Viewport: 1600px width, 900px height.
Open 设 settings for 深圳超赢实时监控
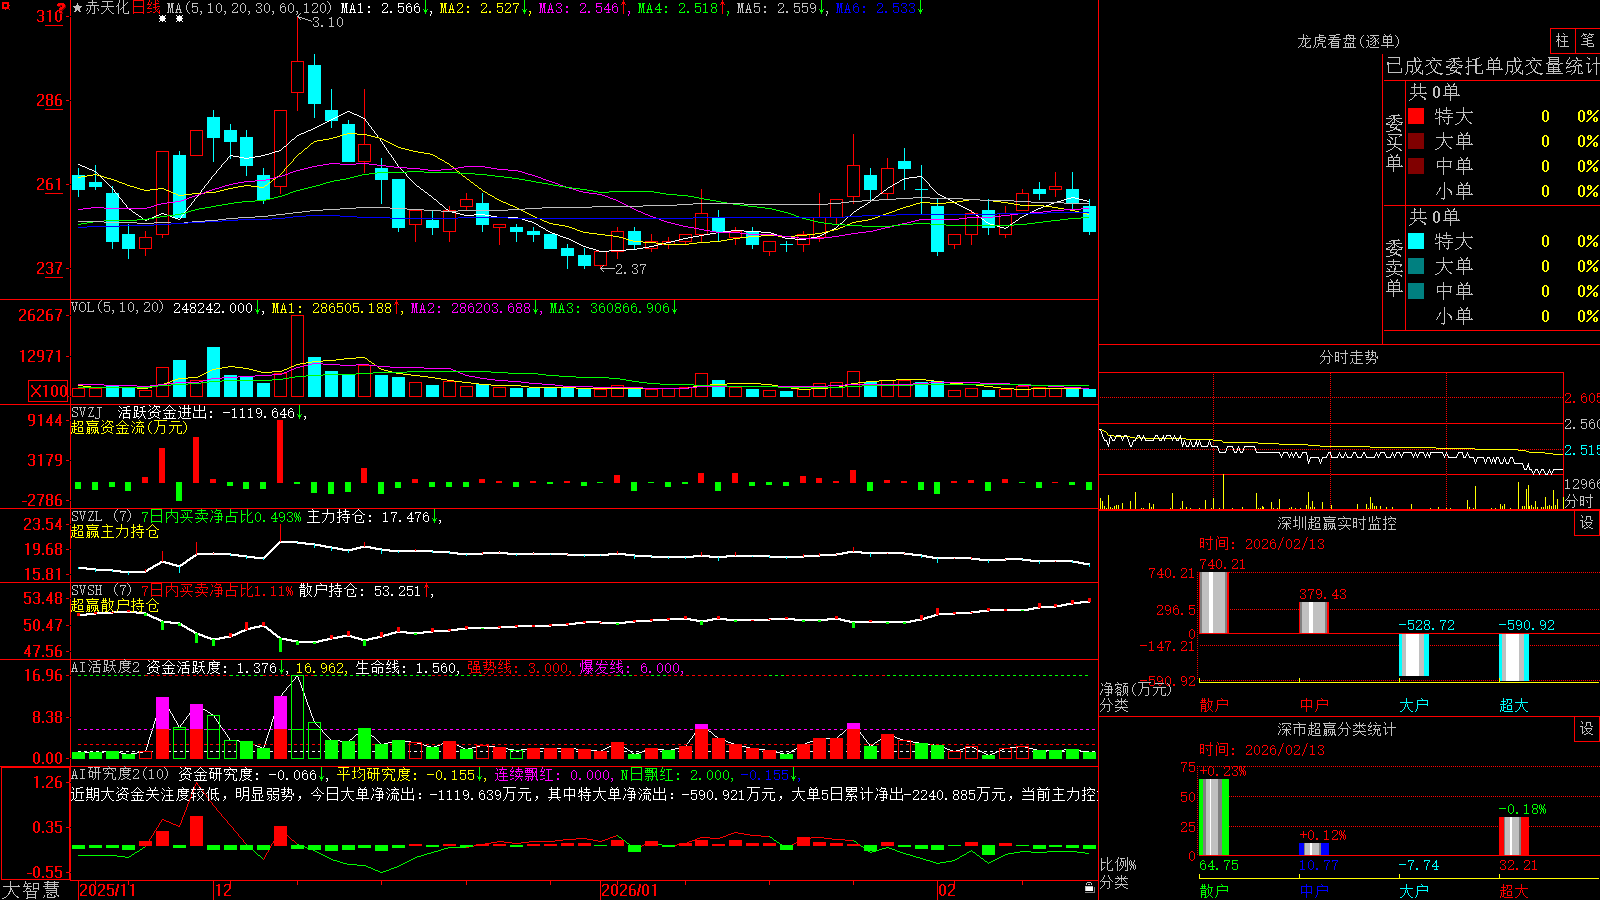click(1587, 523)
